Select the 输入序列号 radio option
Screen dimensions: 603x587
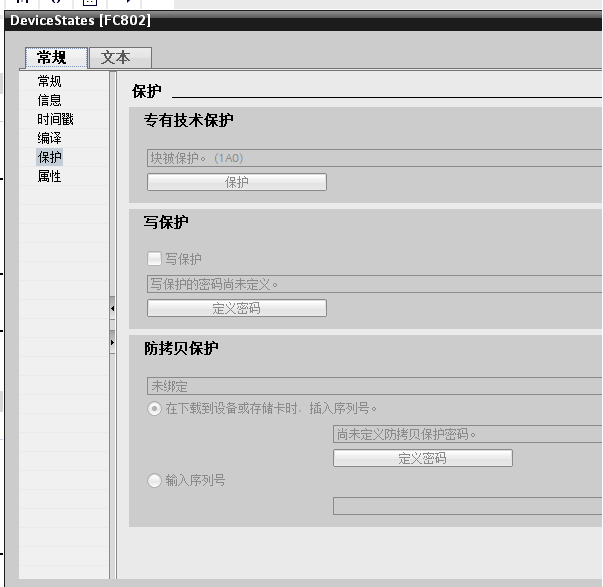(x=154, y=481)
